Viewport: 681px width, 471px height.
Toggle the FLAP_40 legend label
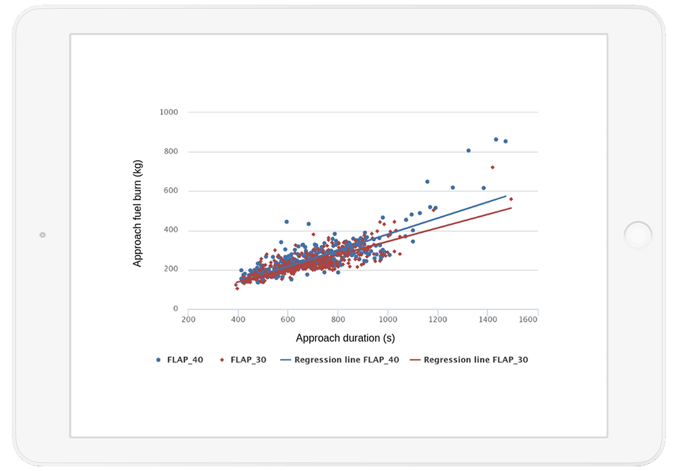pyautogui.click(x=185, y=360)
